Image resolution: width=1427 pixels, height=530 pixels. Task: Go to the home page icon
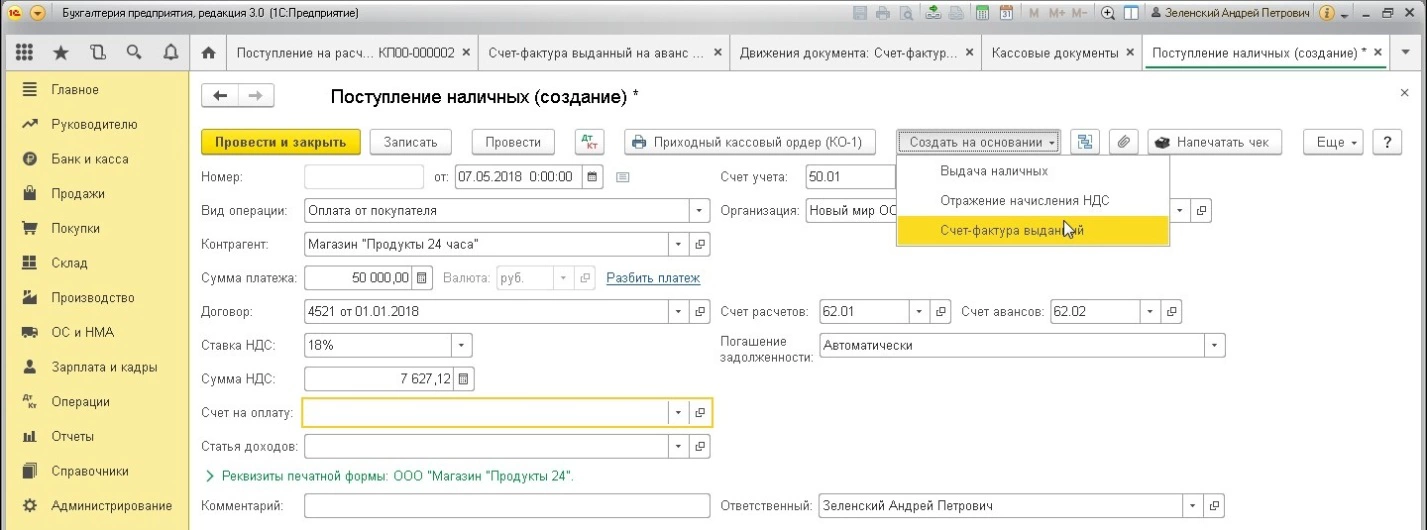tap(208, 52)
